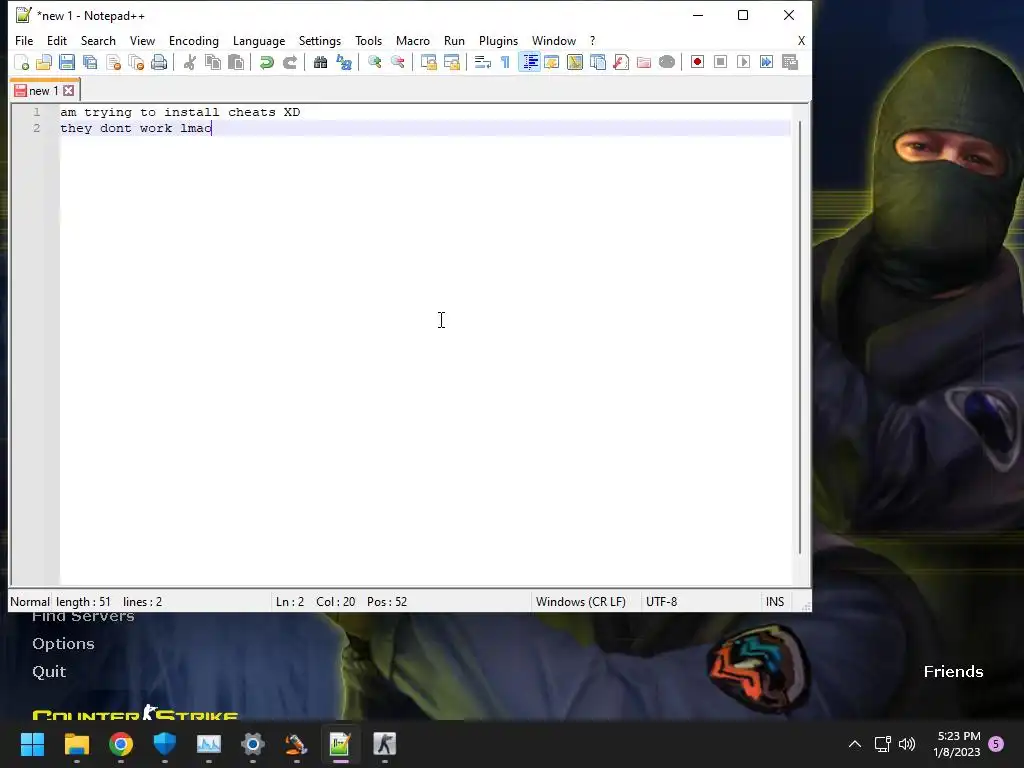This screenshot has height=768, width=1024.
Task: Open the Windows Start menu
Action: coord(33,744)
